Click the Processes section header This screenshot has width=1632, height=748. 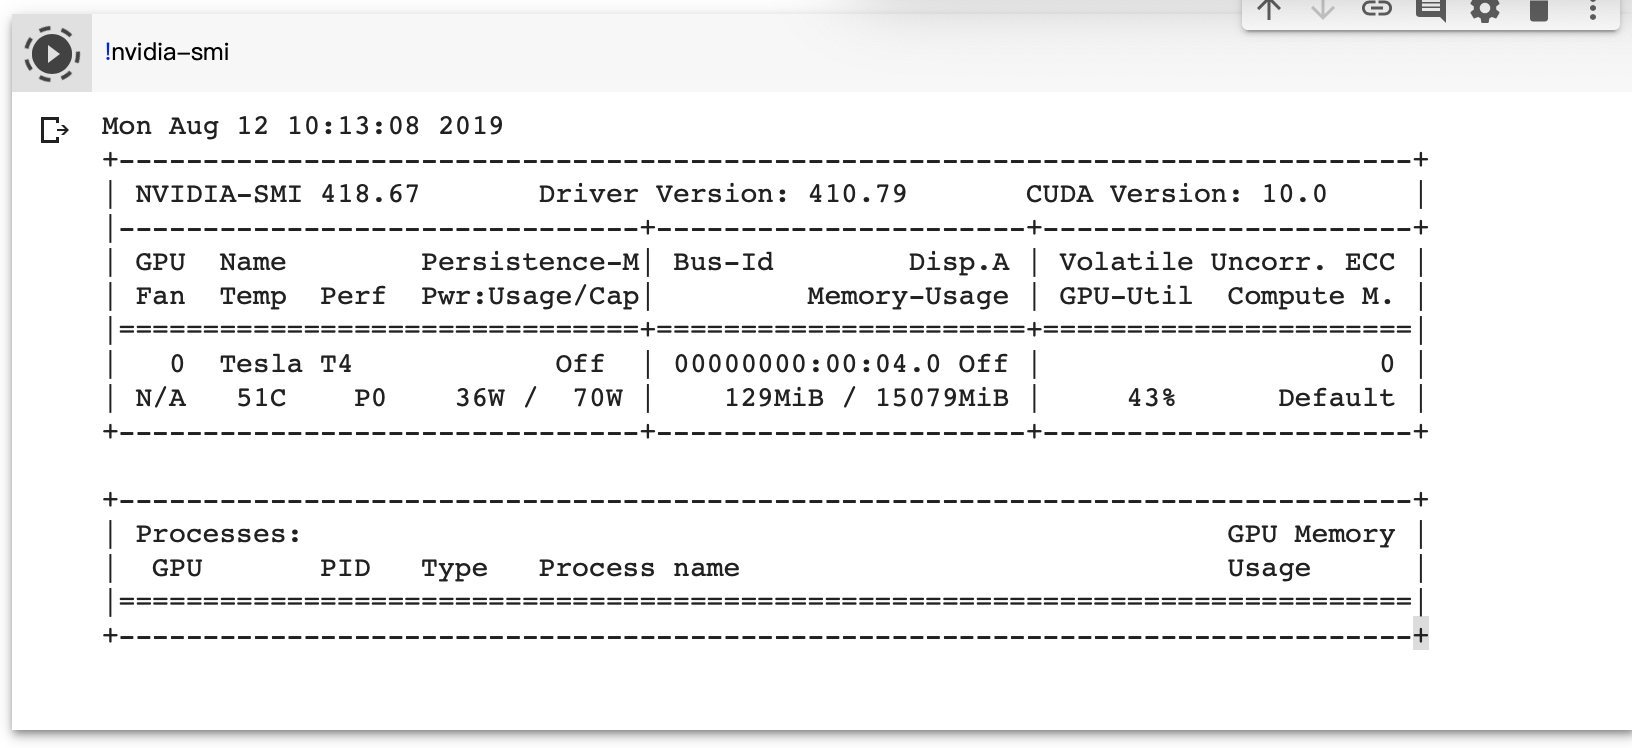click(x=216, y=533)
